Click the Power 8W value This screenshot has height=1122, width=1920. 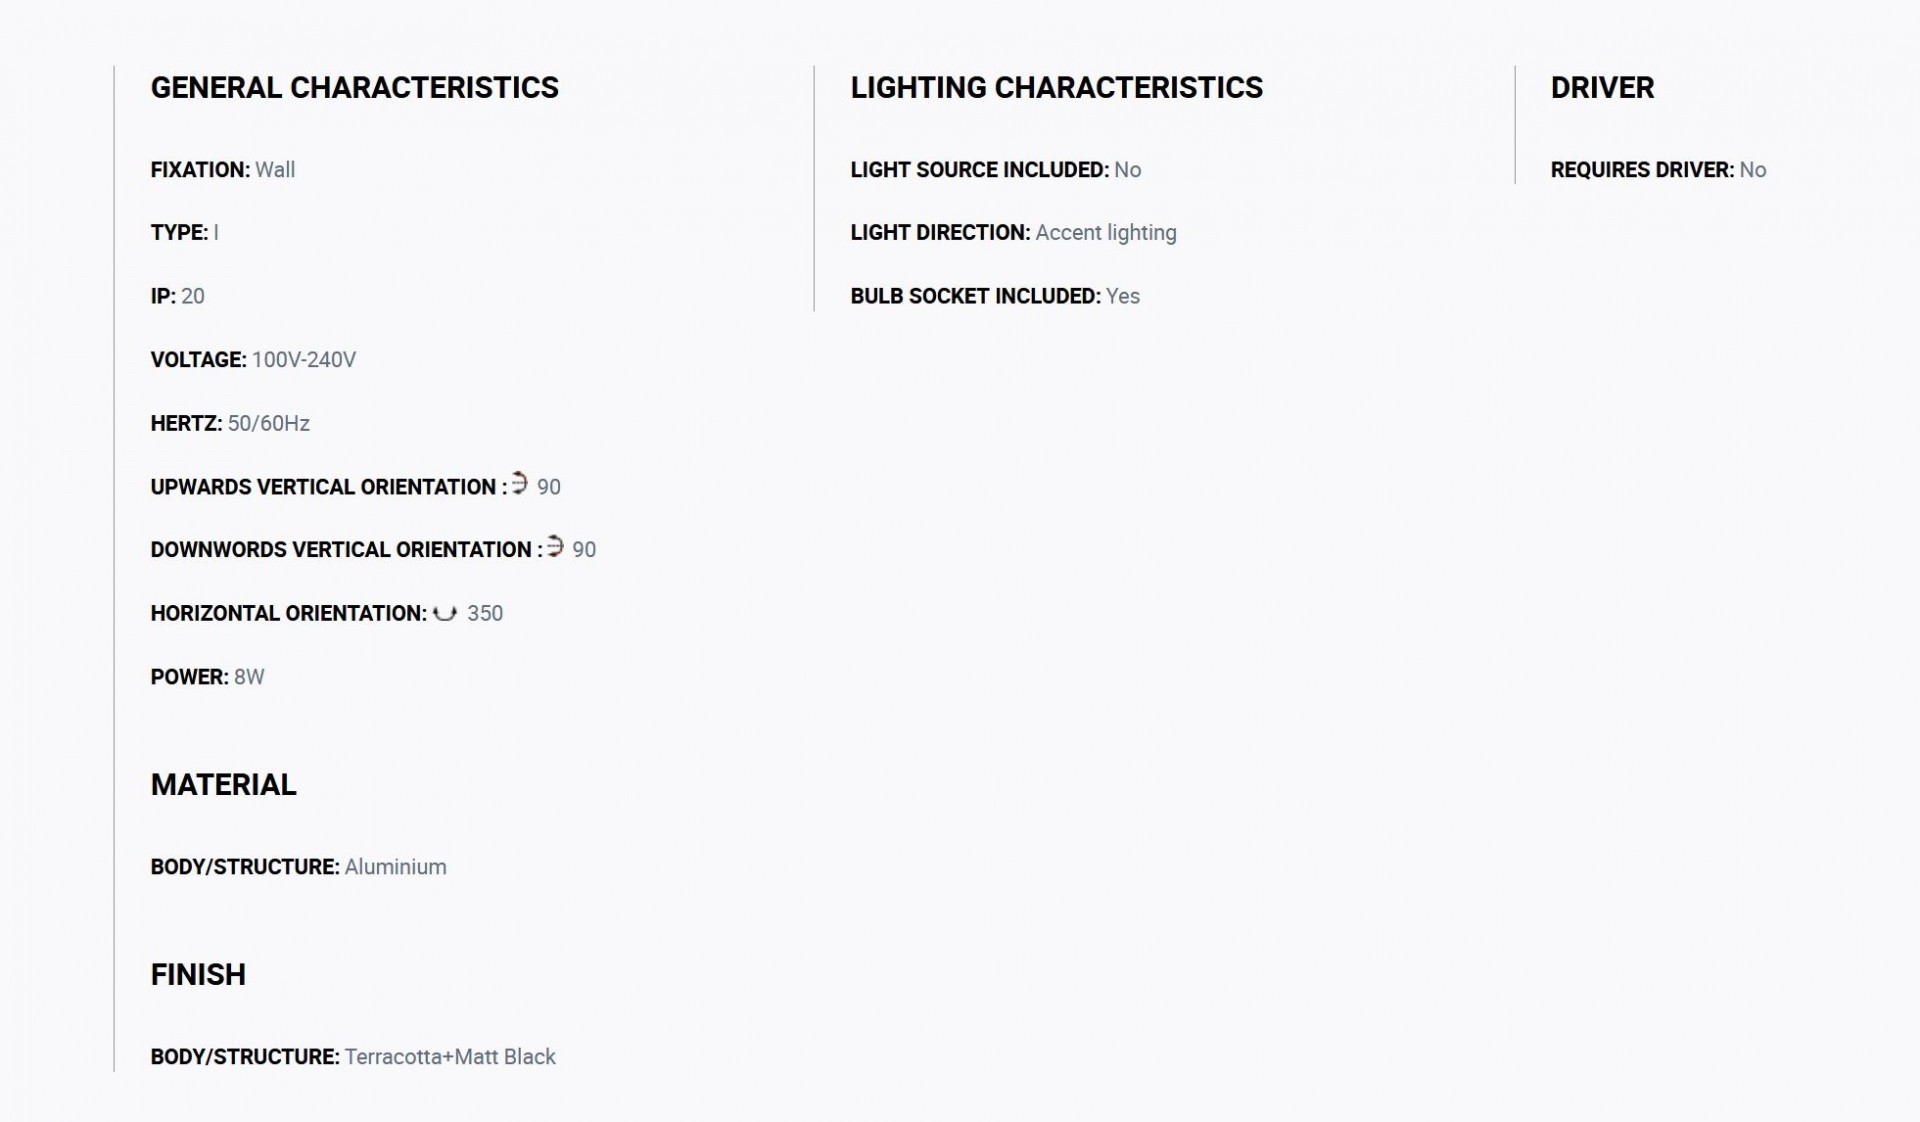coord(249,677)
